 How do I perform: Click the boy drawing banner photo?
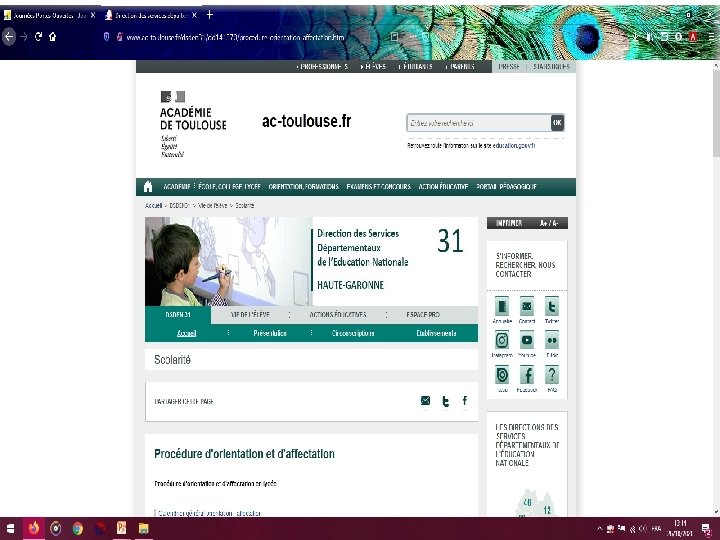pyautogui.click(x=229, y=261)
